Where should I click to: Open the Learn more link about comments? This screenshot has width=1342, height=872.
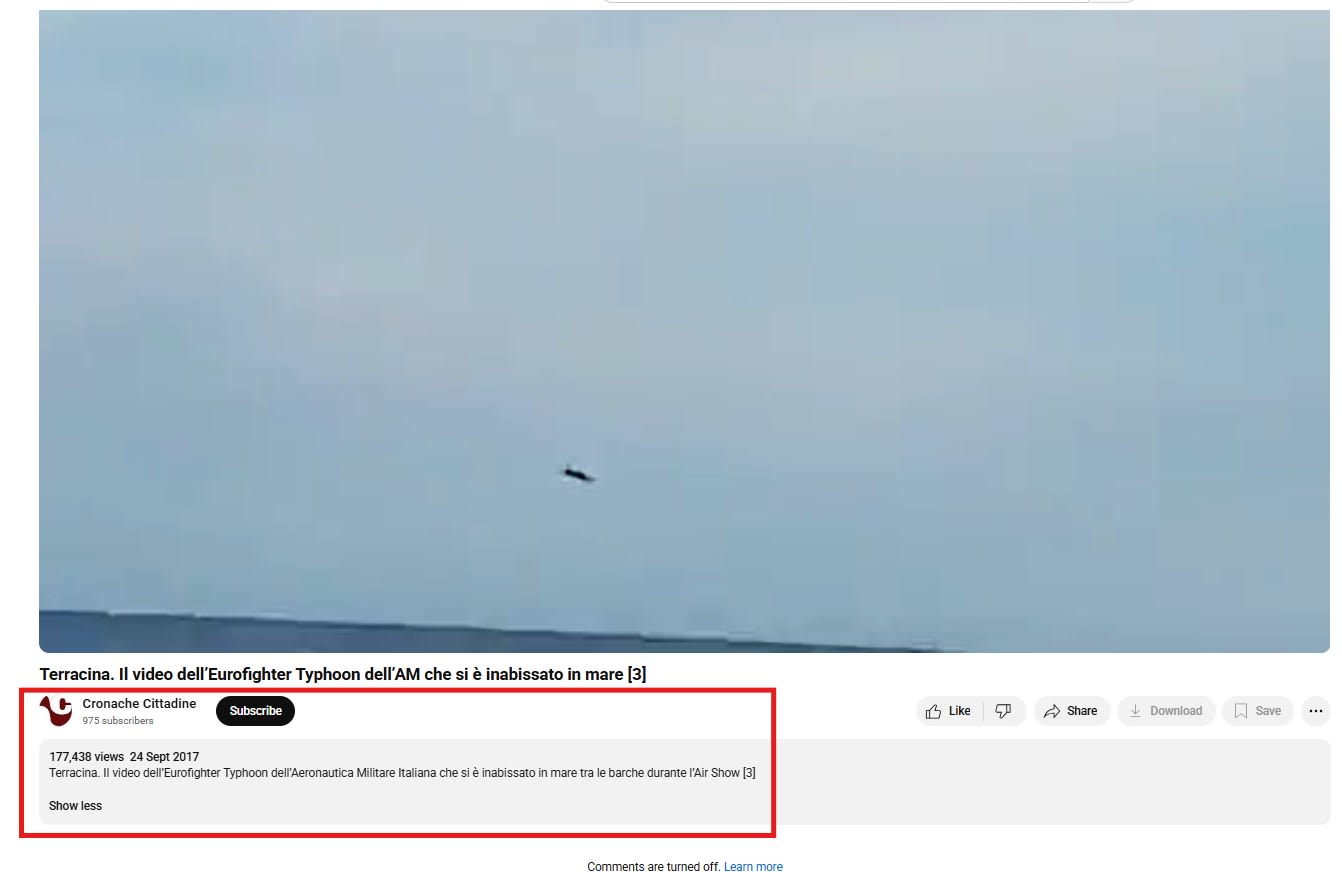pos(753,867)
